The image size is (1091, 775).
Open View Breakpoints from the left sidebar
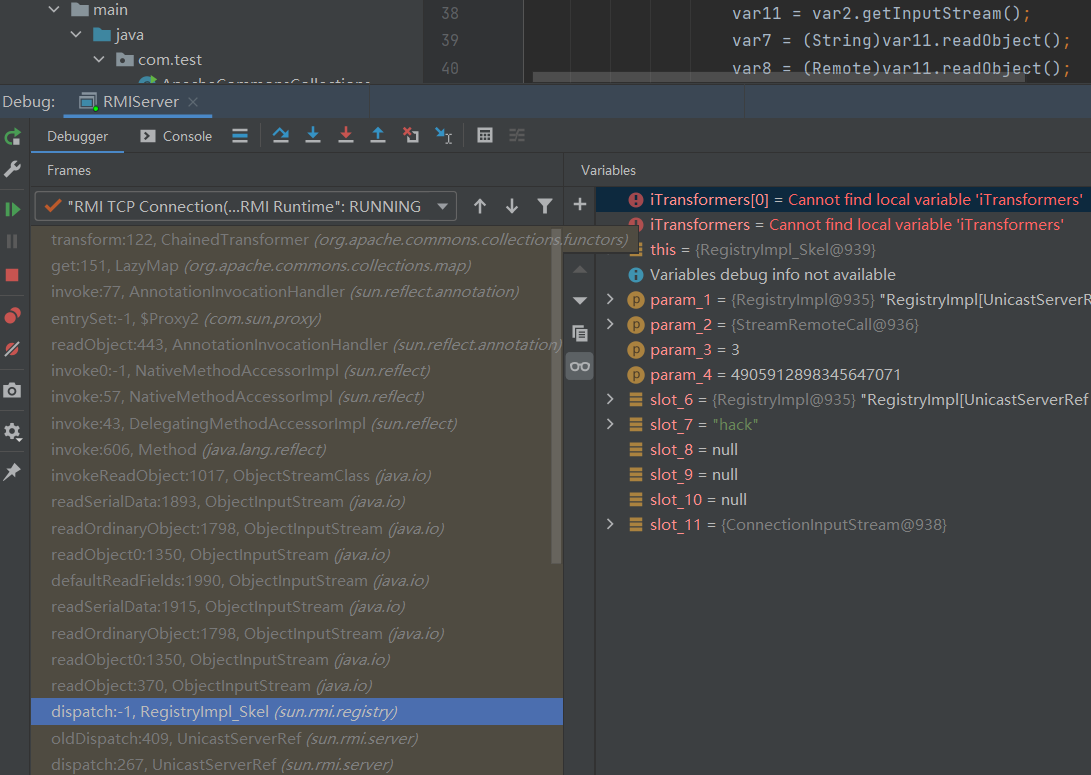13,316
